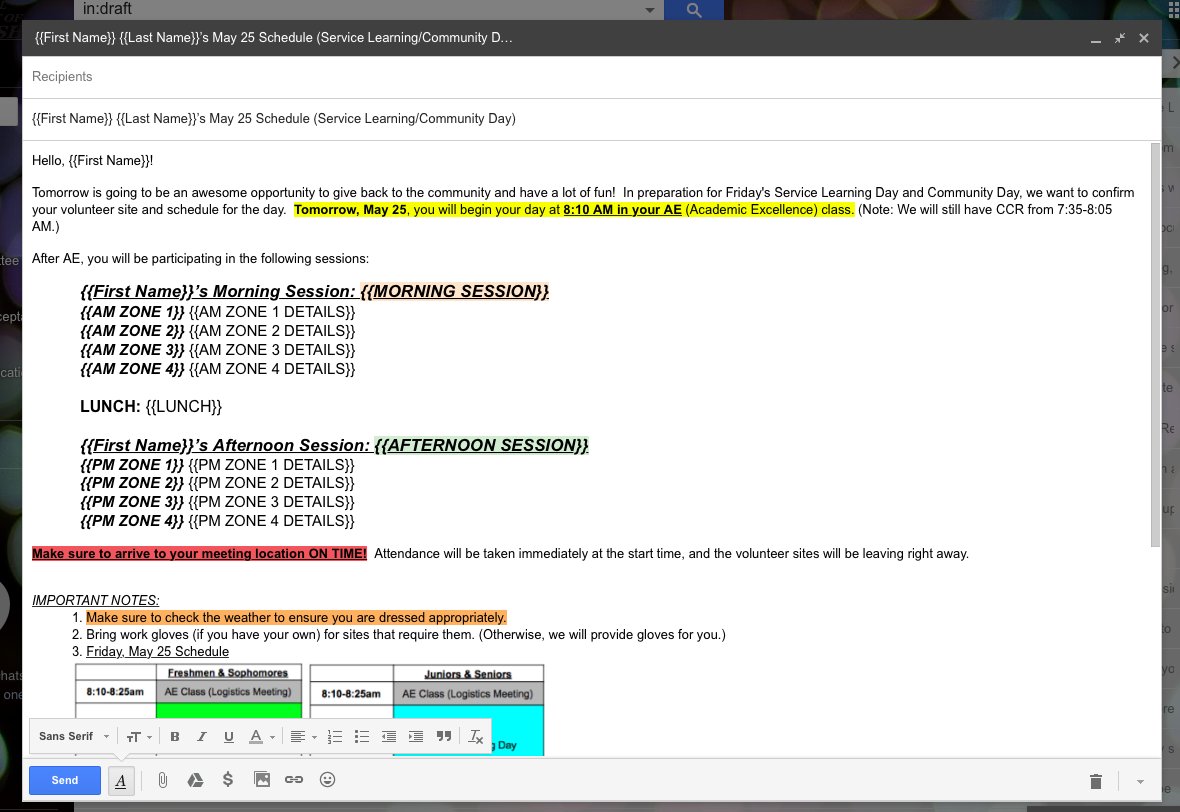The width and height of the screenshot is (1180, 812).
Task: Click 'IMPORTANT NOTES:' heading
Action: (96, 601)
